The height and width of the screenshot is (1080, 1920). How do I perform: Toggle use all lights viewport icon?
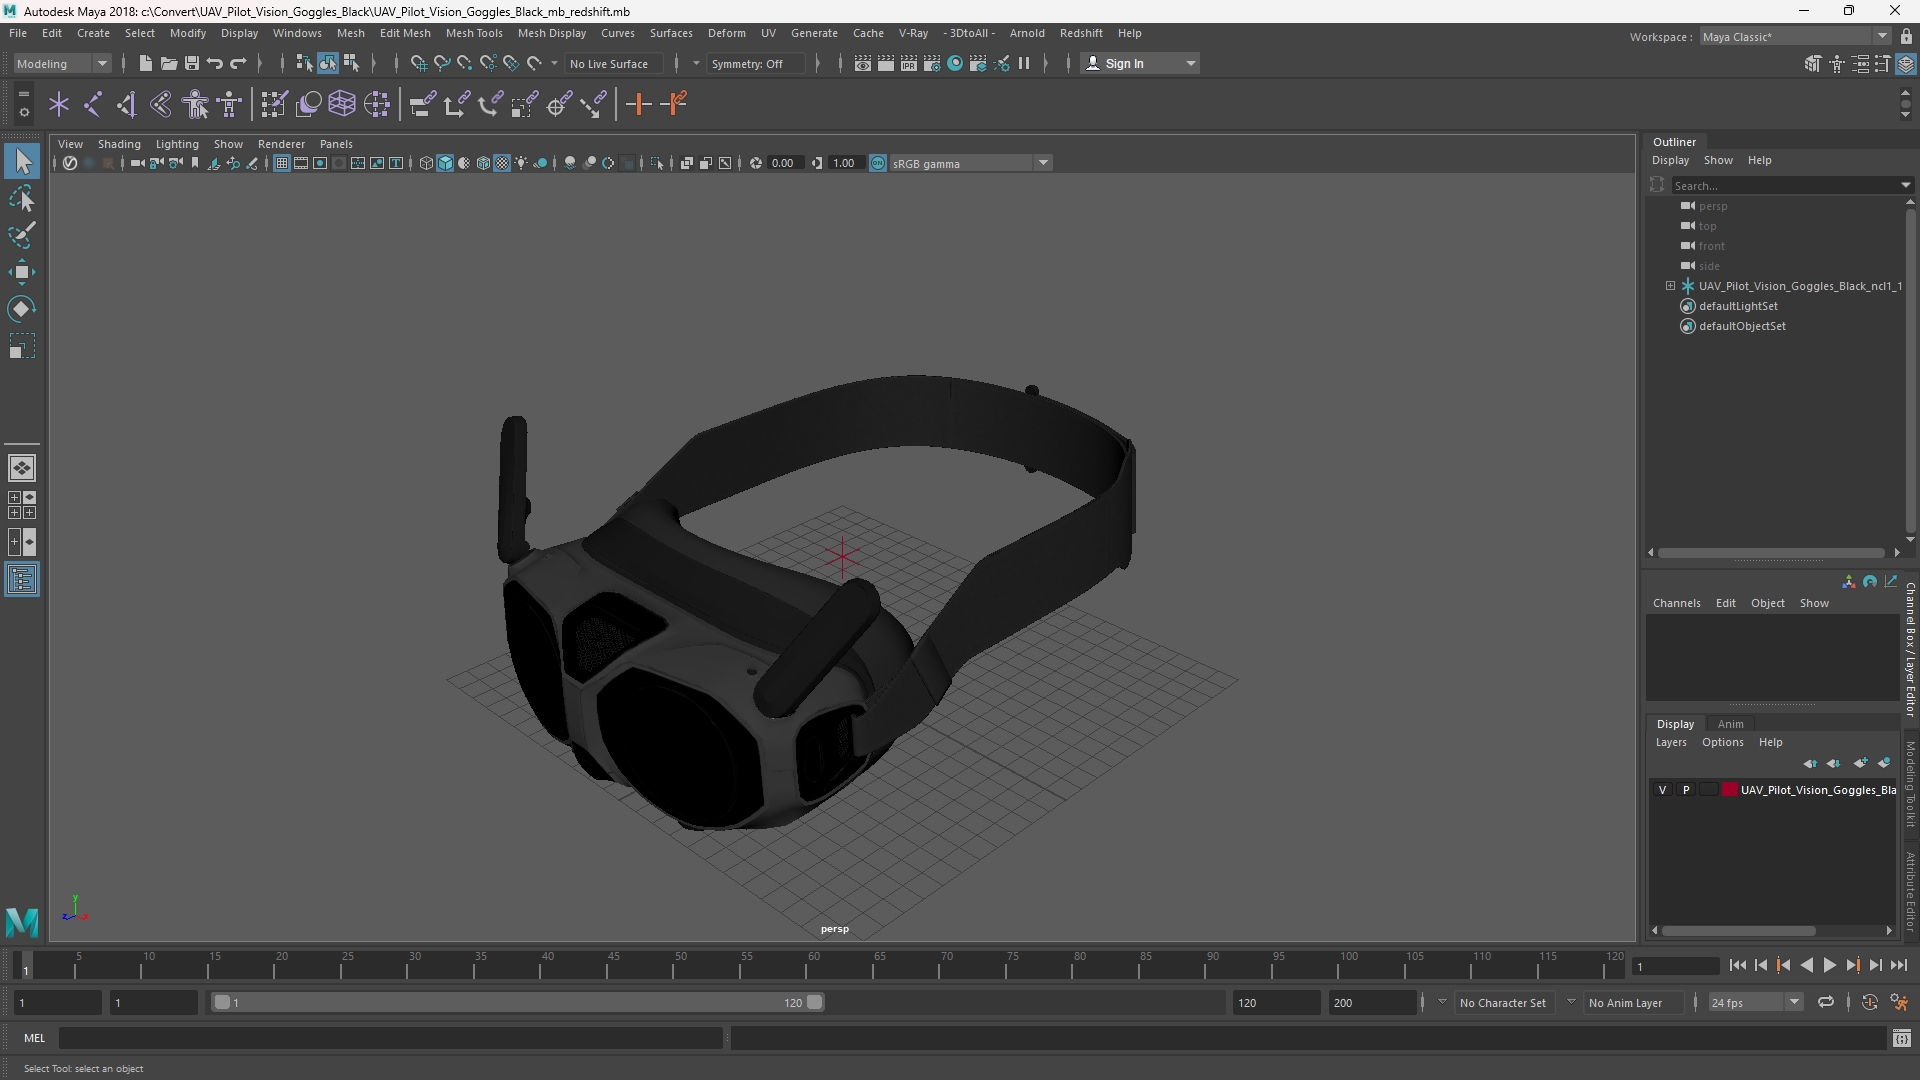(x=521, y=163)
